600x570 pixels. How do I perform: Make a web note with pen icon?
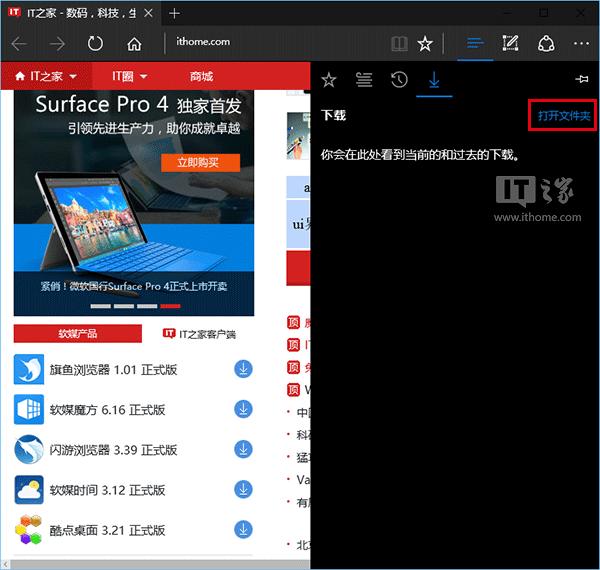(x=510, y=43)
